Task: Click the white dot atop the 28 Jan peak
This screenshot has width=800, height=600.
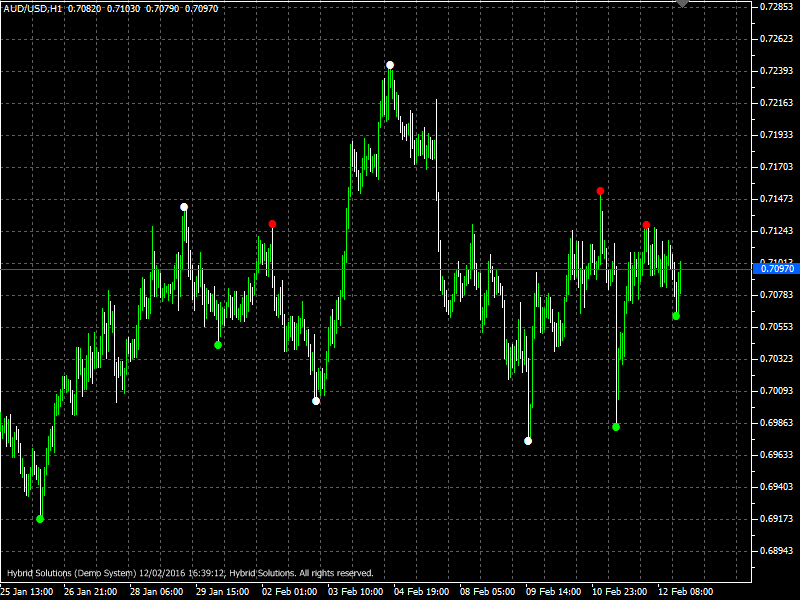Action: click(183, 206)
